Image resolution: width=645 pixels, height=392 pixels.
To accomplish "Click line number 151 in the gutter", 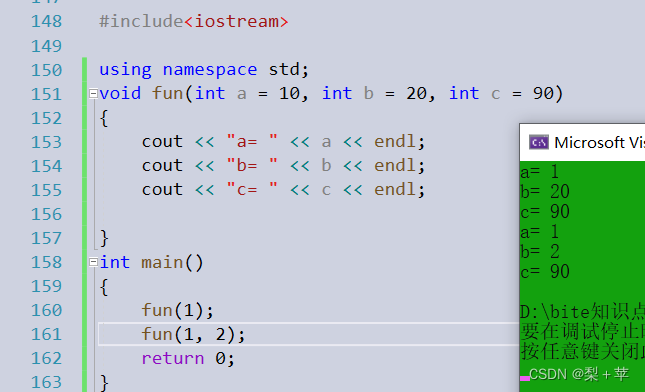I will (46, 94).
